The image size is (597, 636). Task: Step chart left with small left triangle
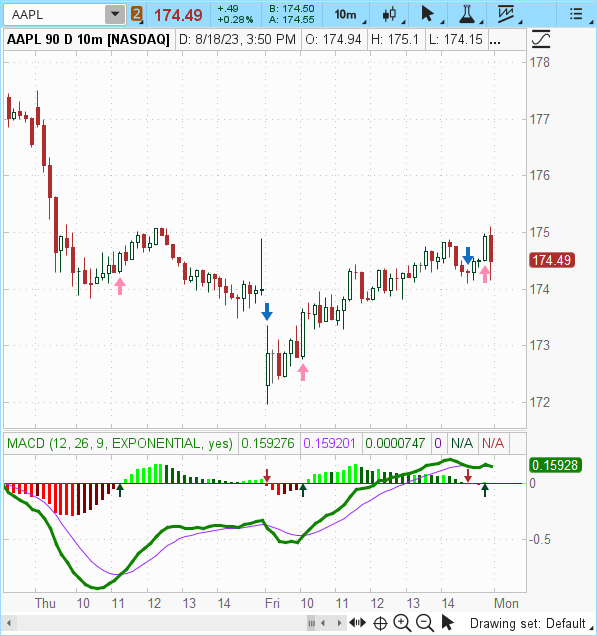323,623
